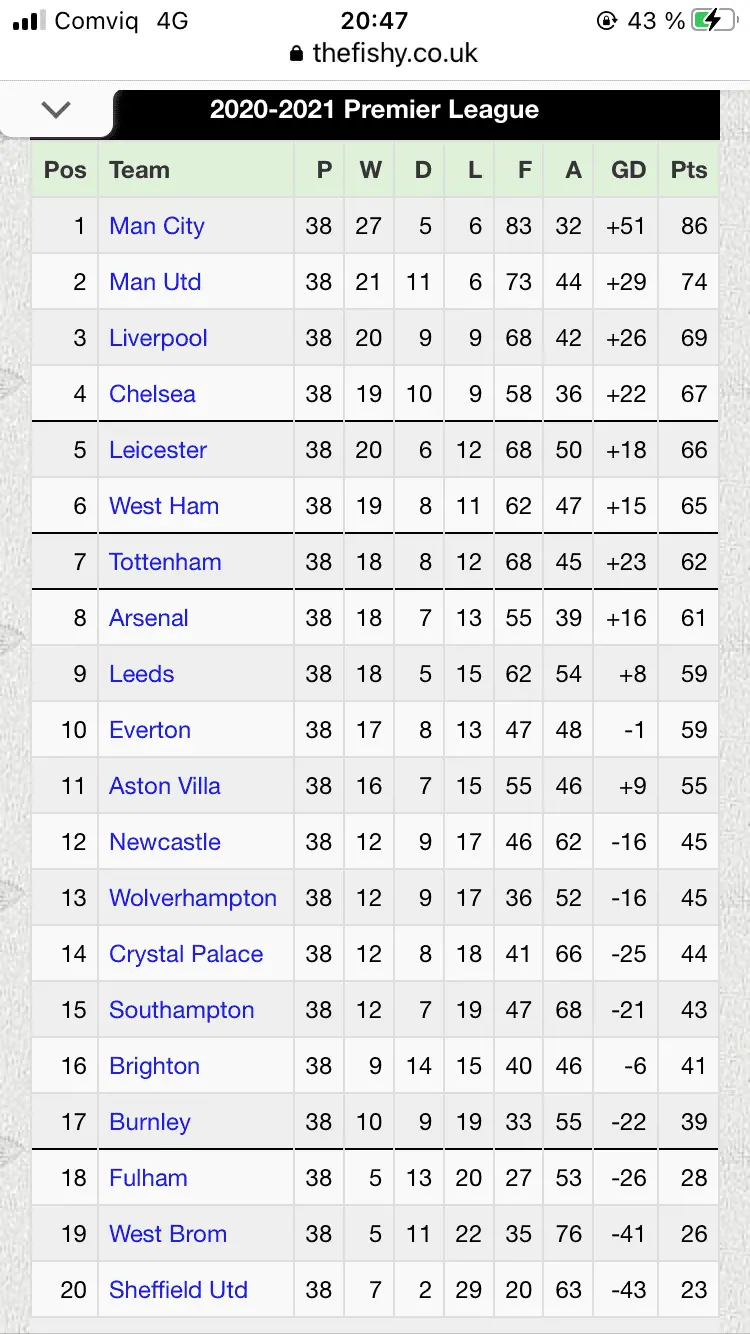750x1334 pixels.
Task: Open the Sheffield Utd team link
Action: coord(178,1290)
